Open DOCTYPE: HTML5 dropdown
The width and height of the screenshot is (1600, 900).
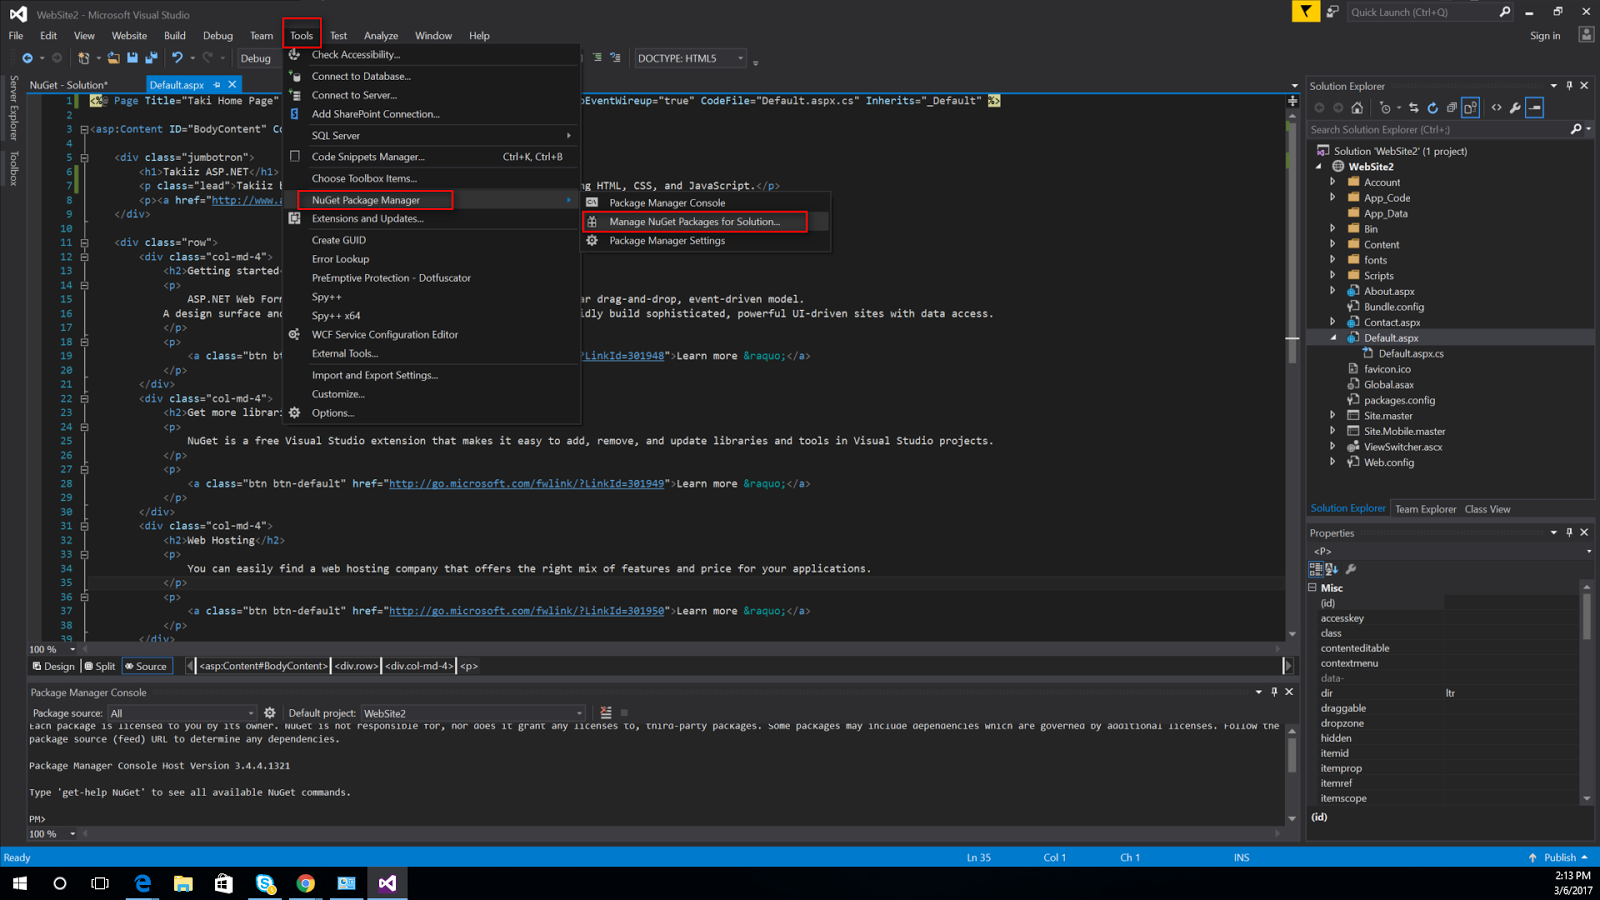click(691, 58)
